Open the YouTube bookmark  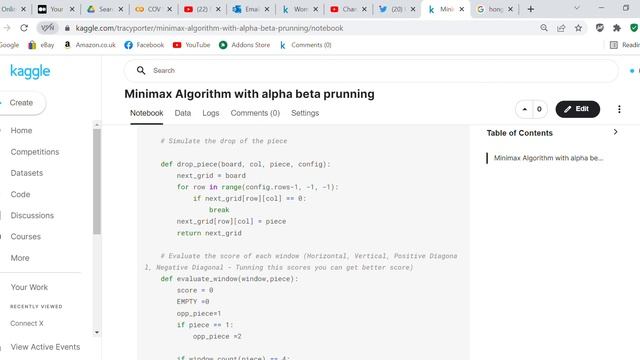[191, 45]
